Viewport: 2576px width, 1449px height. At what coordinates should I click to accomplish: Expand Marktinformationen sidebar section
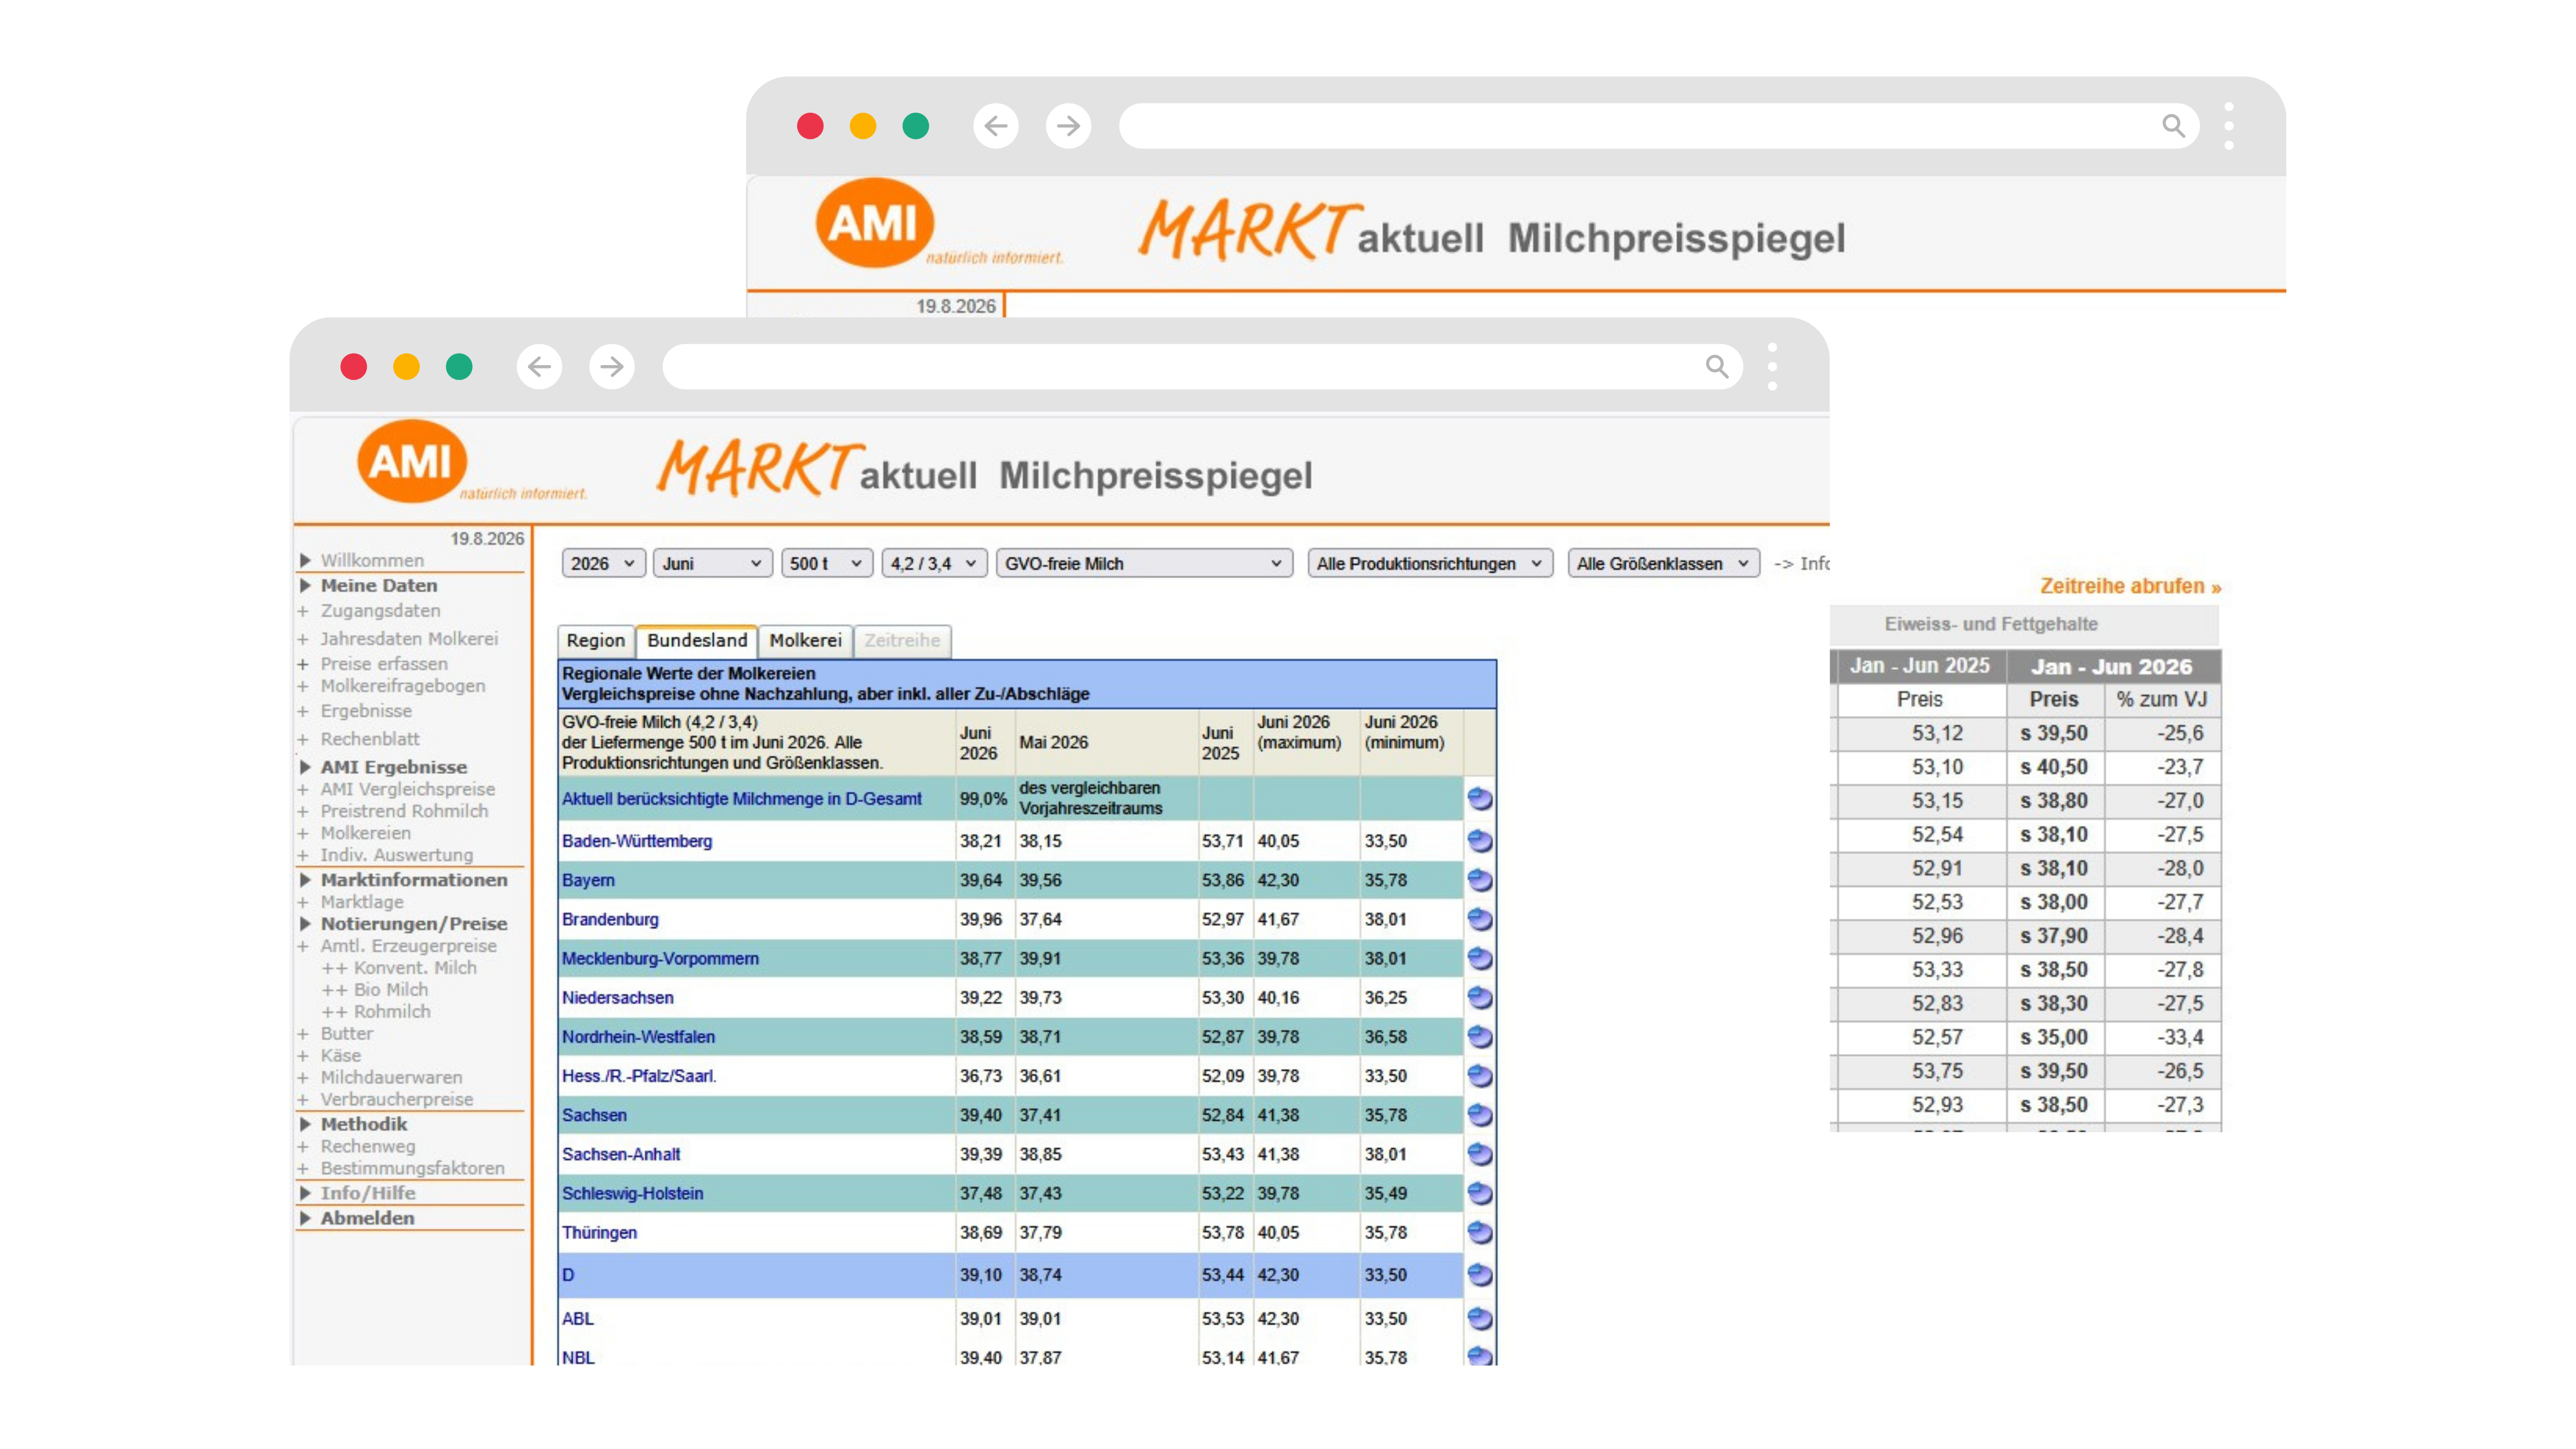413,880
